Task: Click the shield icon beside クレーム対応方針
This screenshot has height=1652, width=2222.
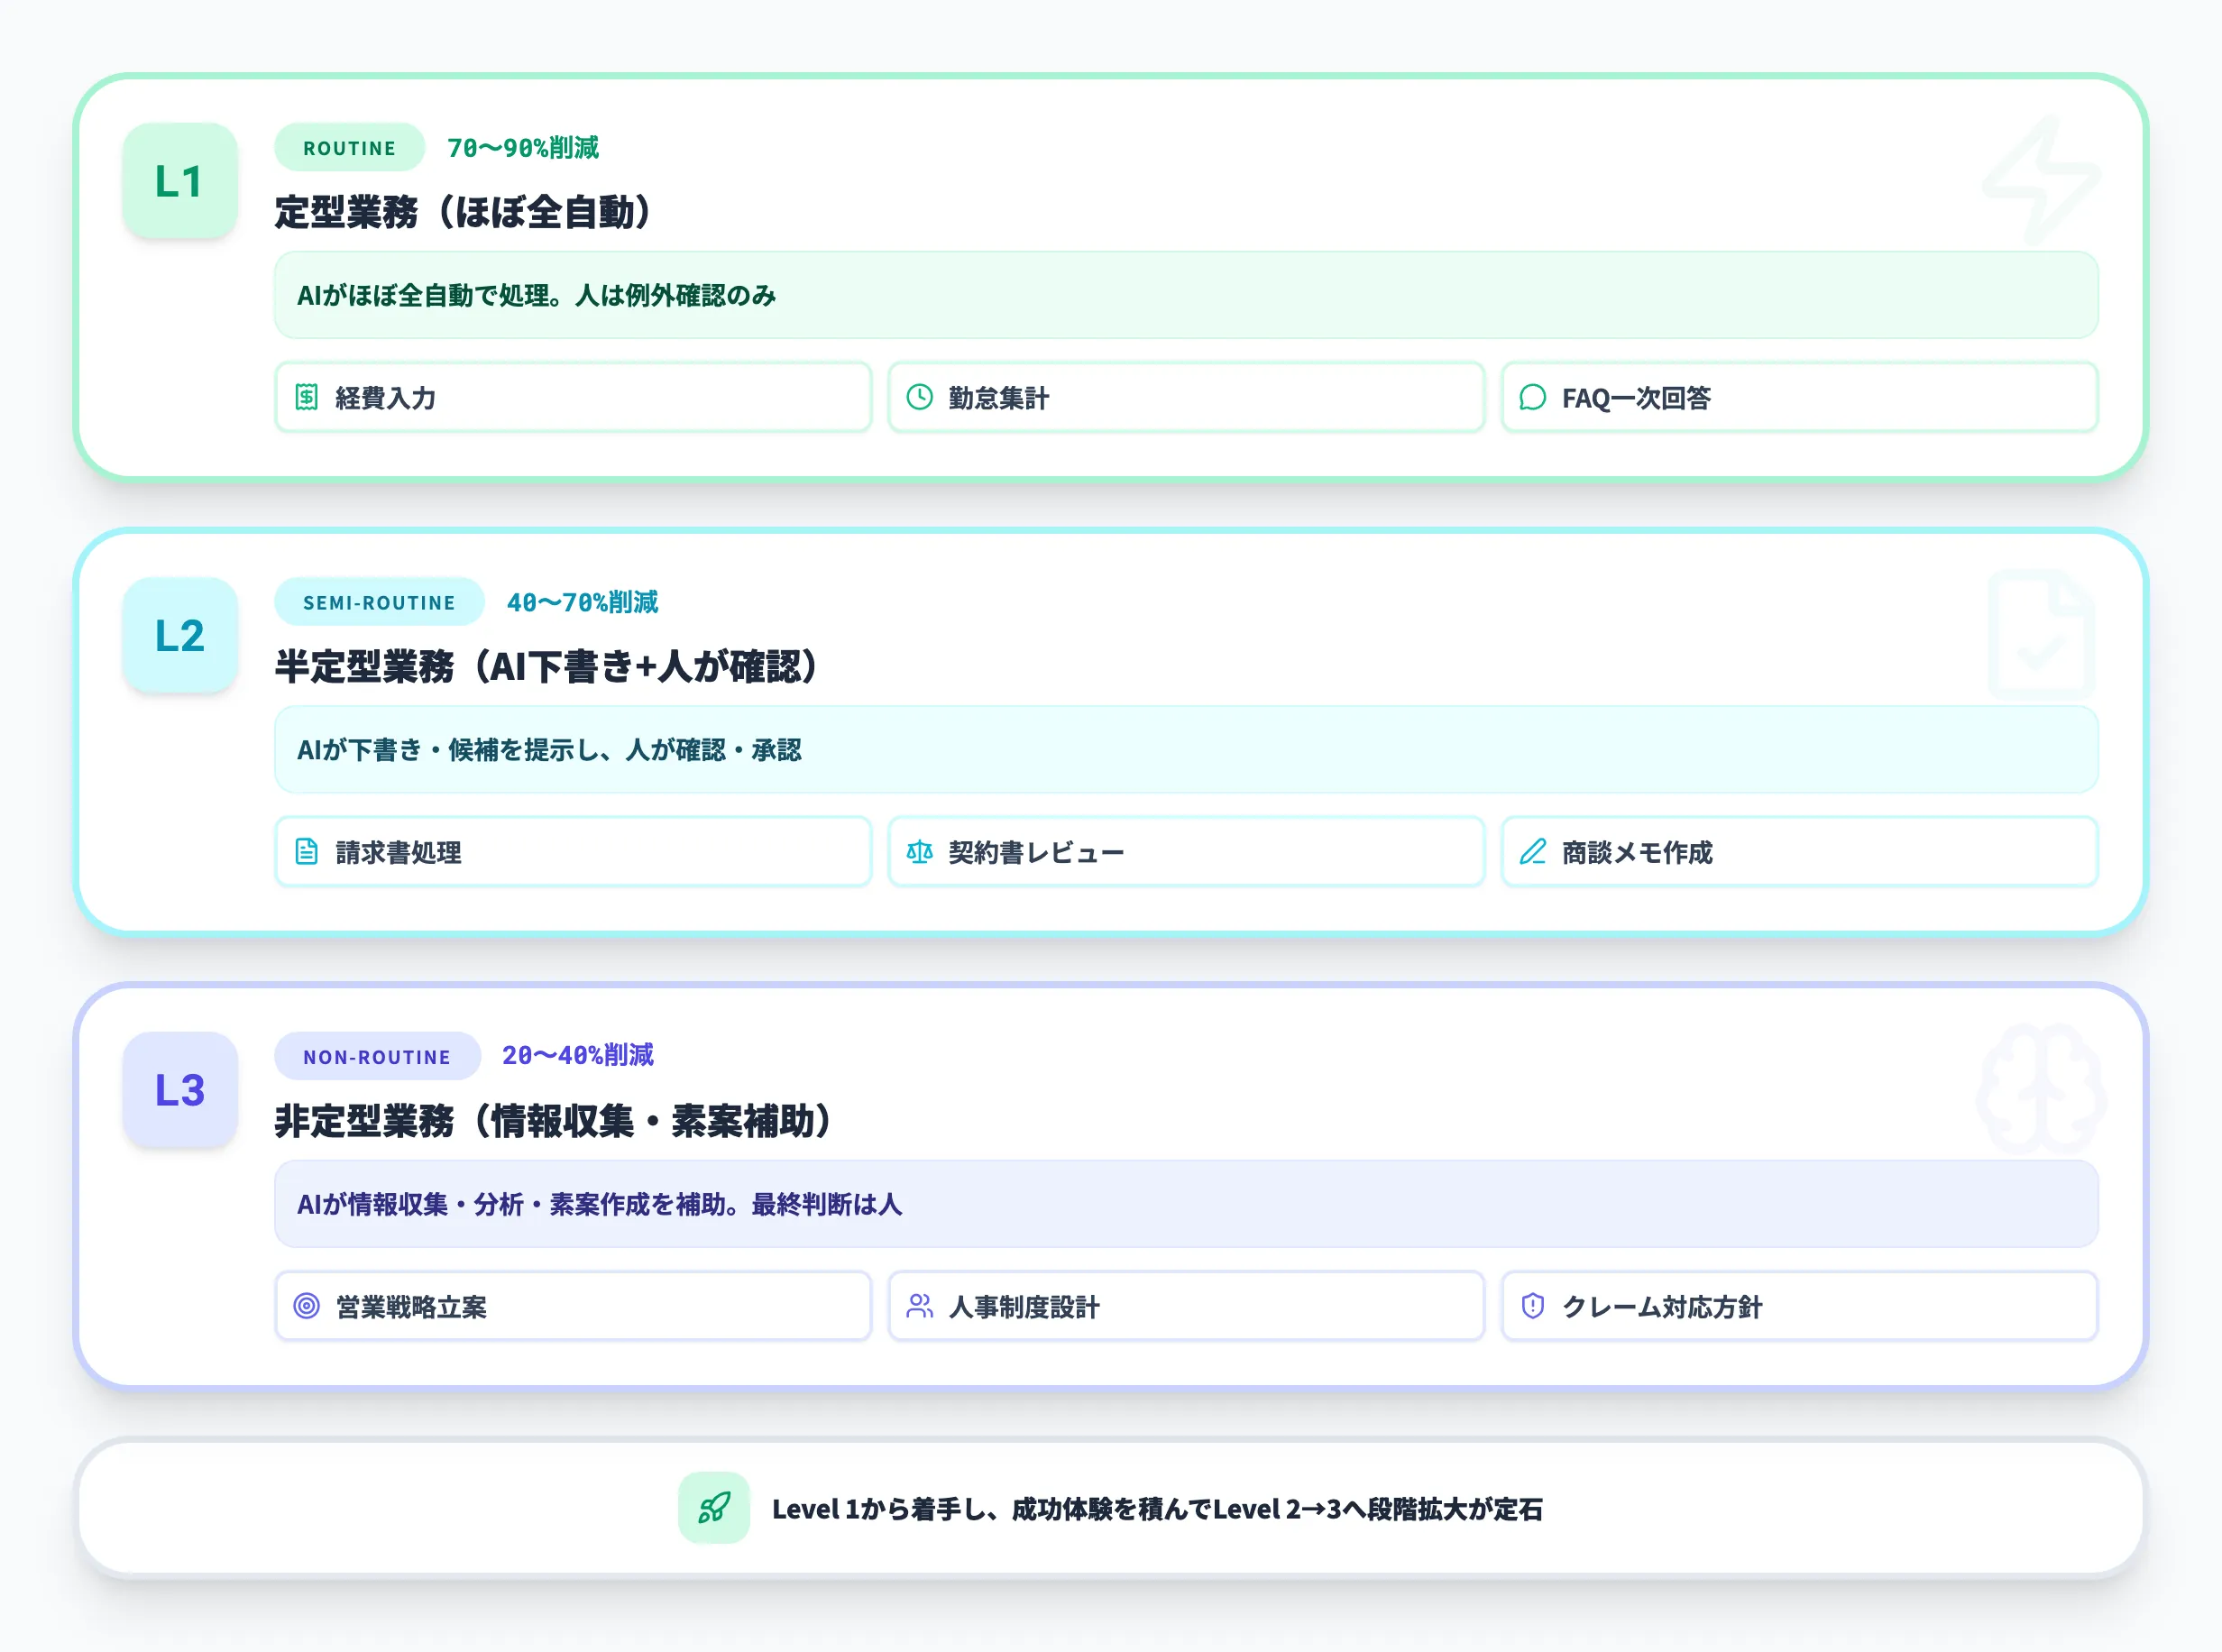Action: 1533,1306
